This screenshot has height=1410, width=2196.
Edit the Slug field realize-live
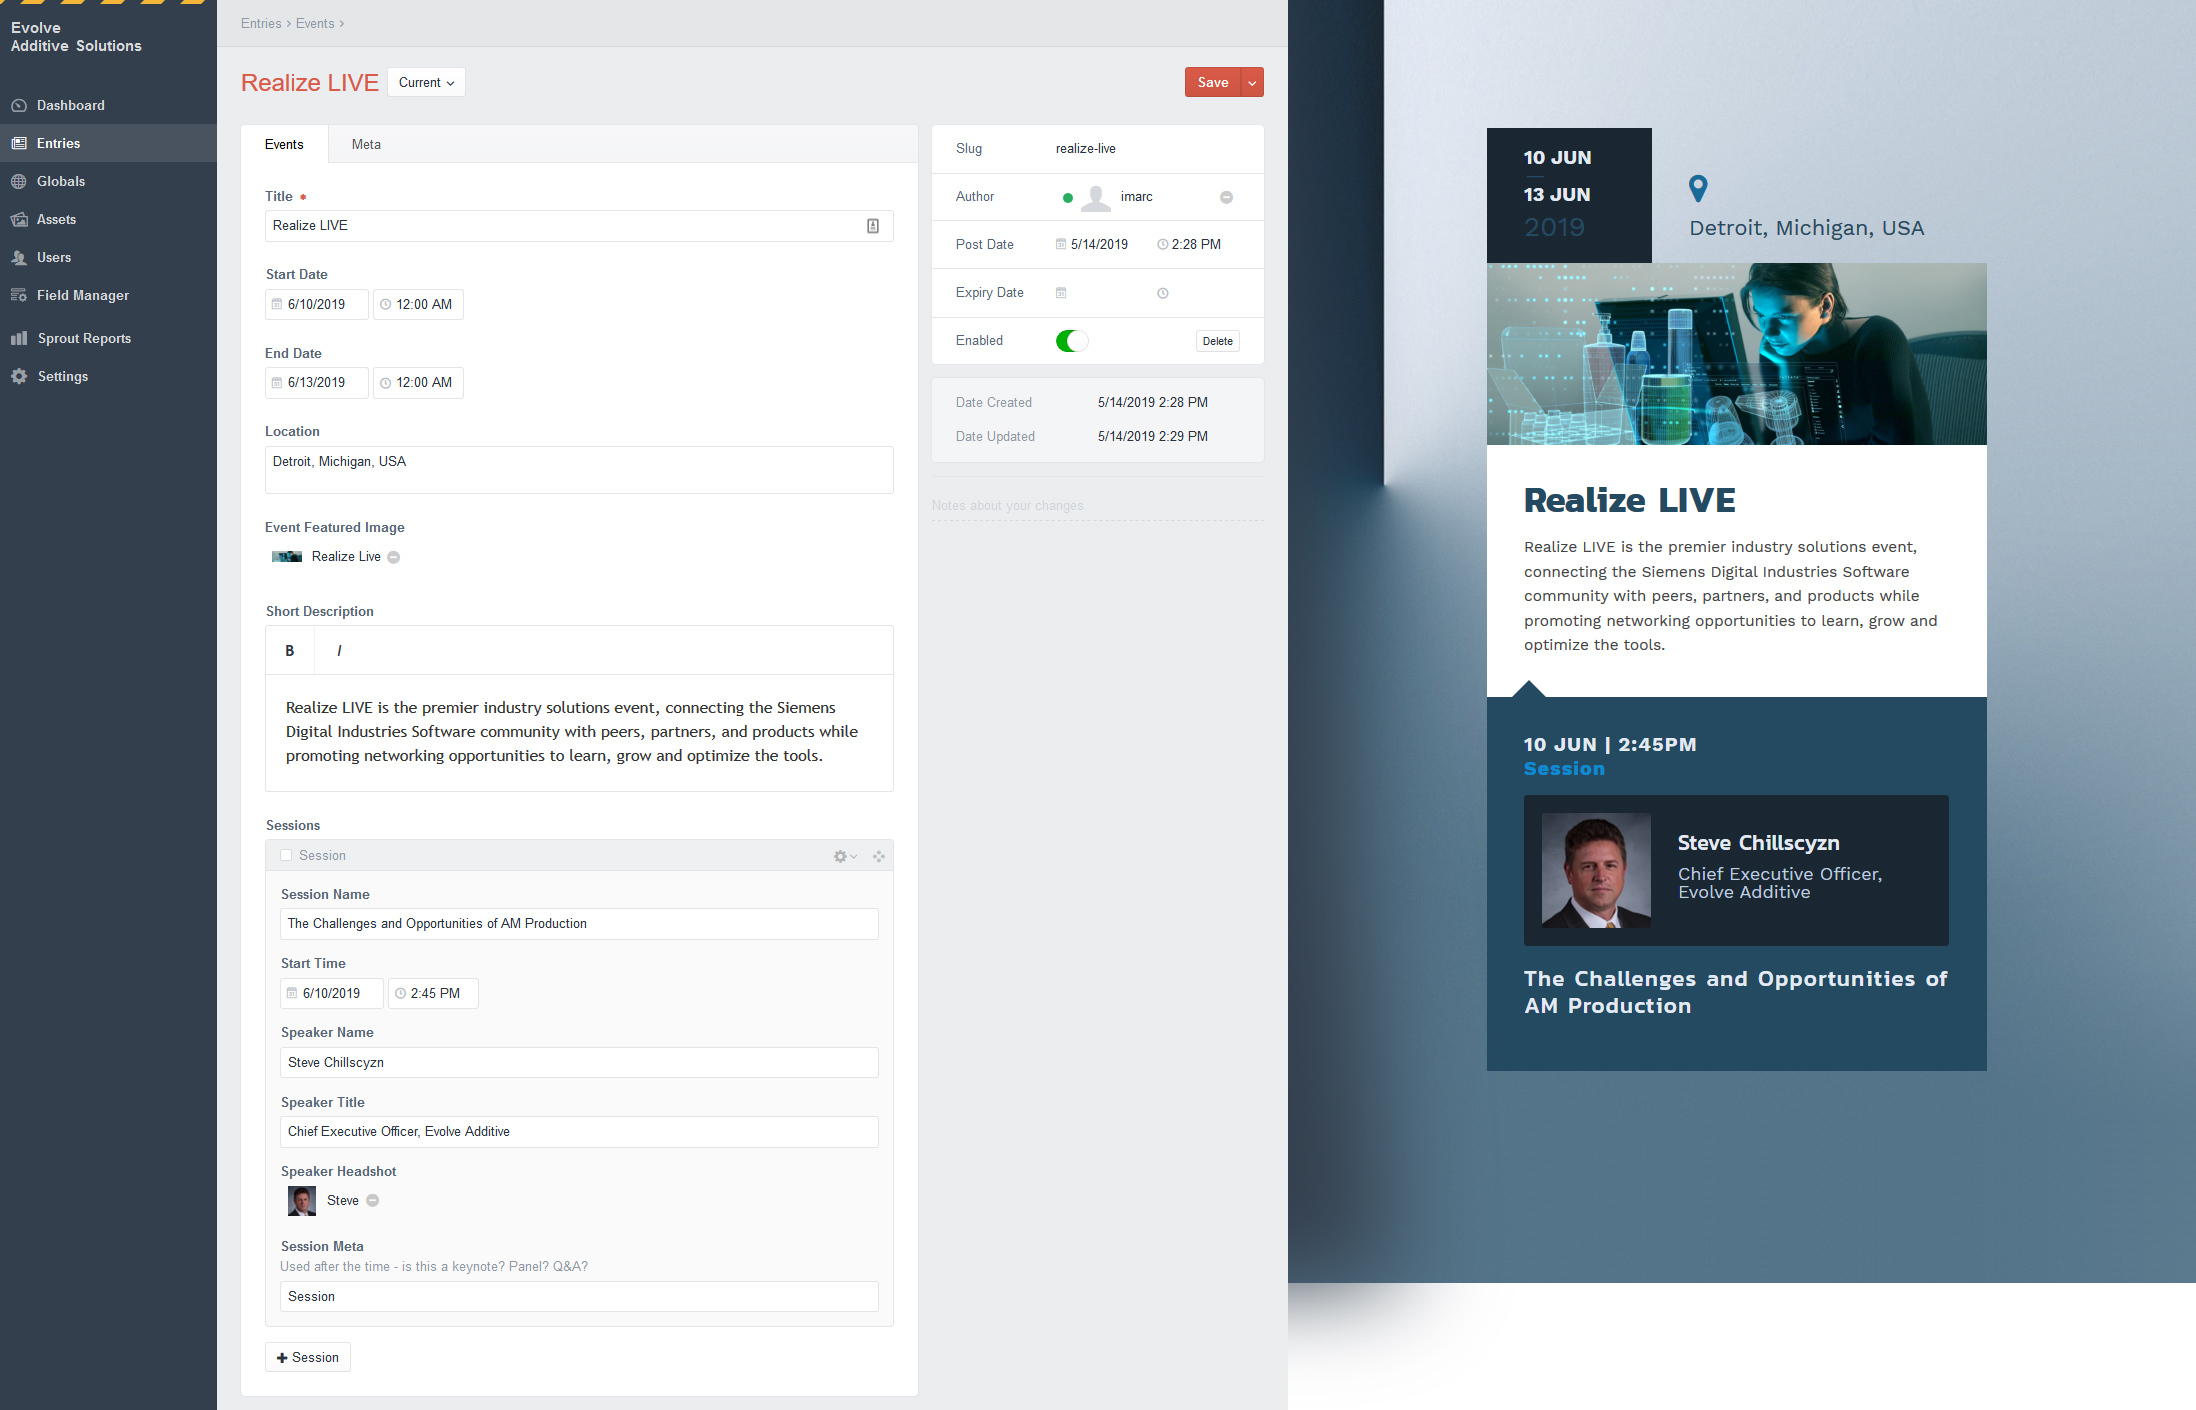(x=1147, y=148)
